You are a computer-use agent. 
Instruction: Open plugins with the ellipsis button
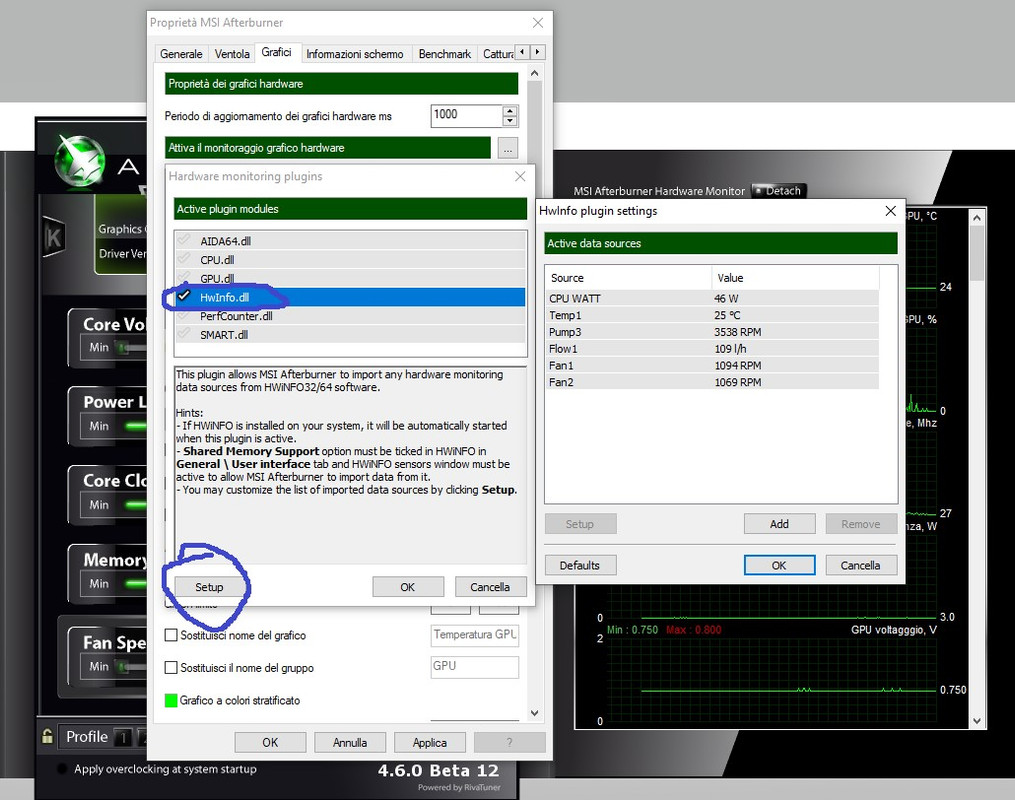508,148
